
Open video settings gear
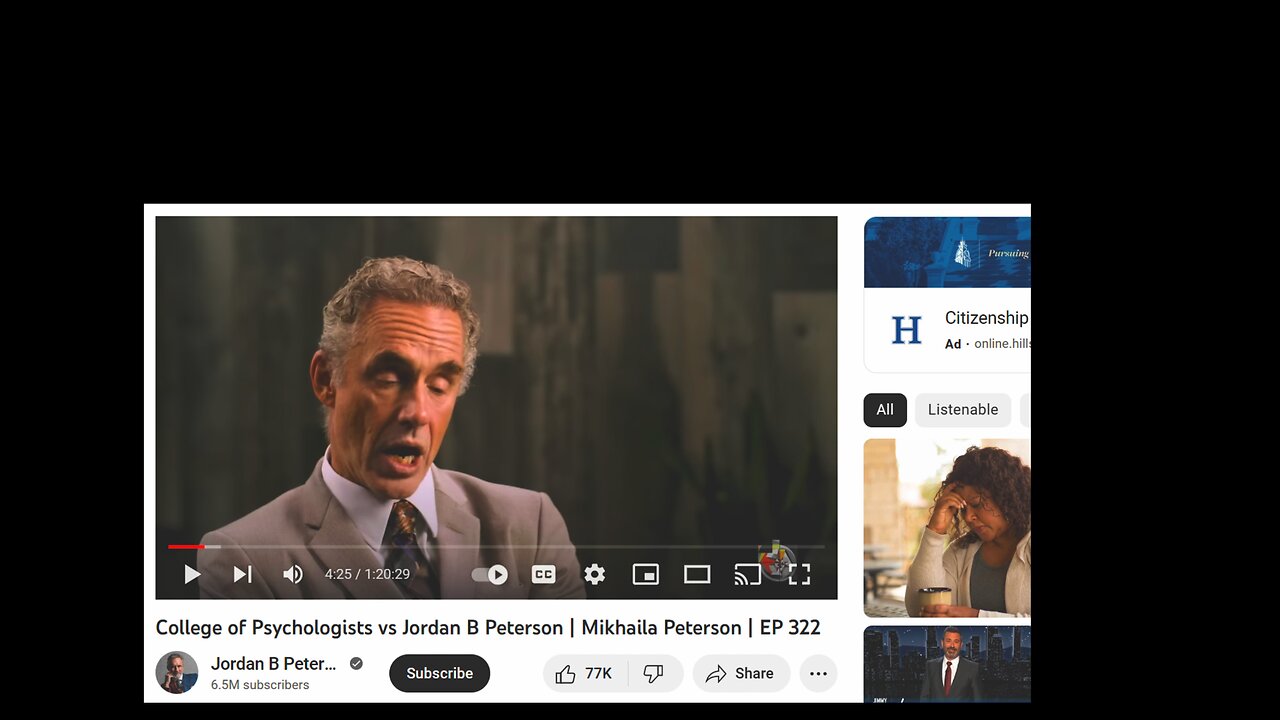click(x=595, y=574)
